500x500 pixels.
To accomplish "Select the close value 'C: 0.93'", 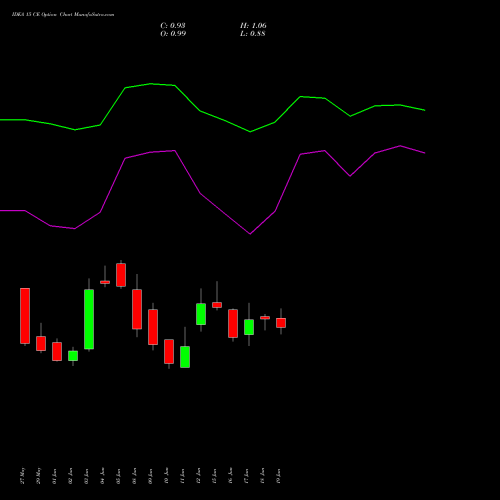I will pos(173,26).
